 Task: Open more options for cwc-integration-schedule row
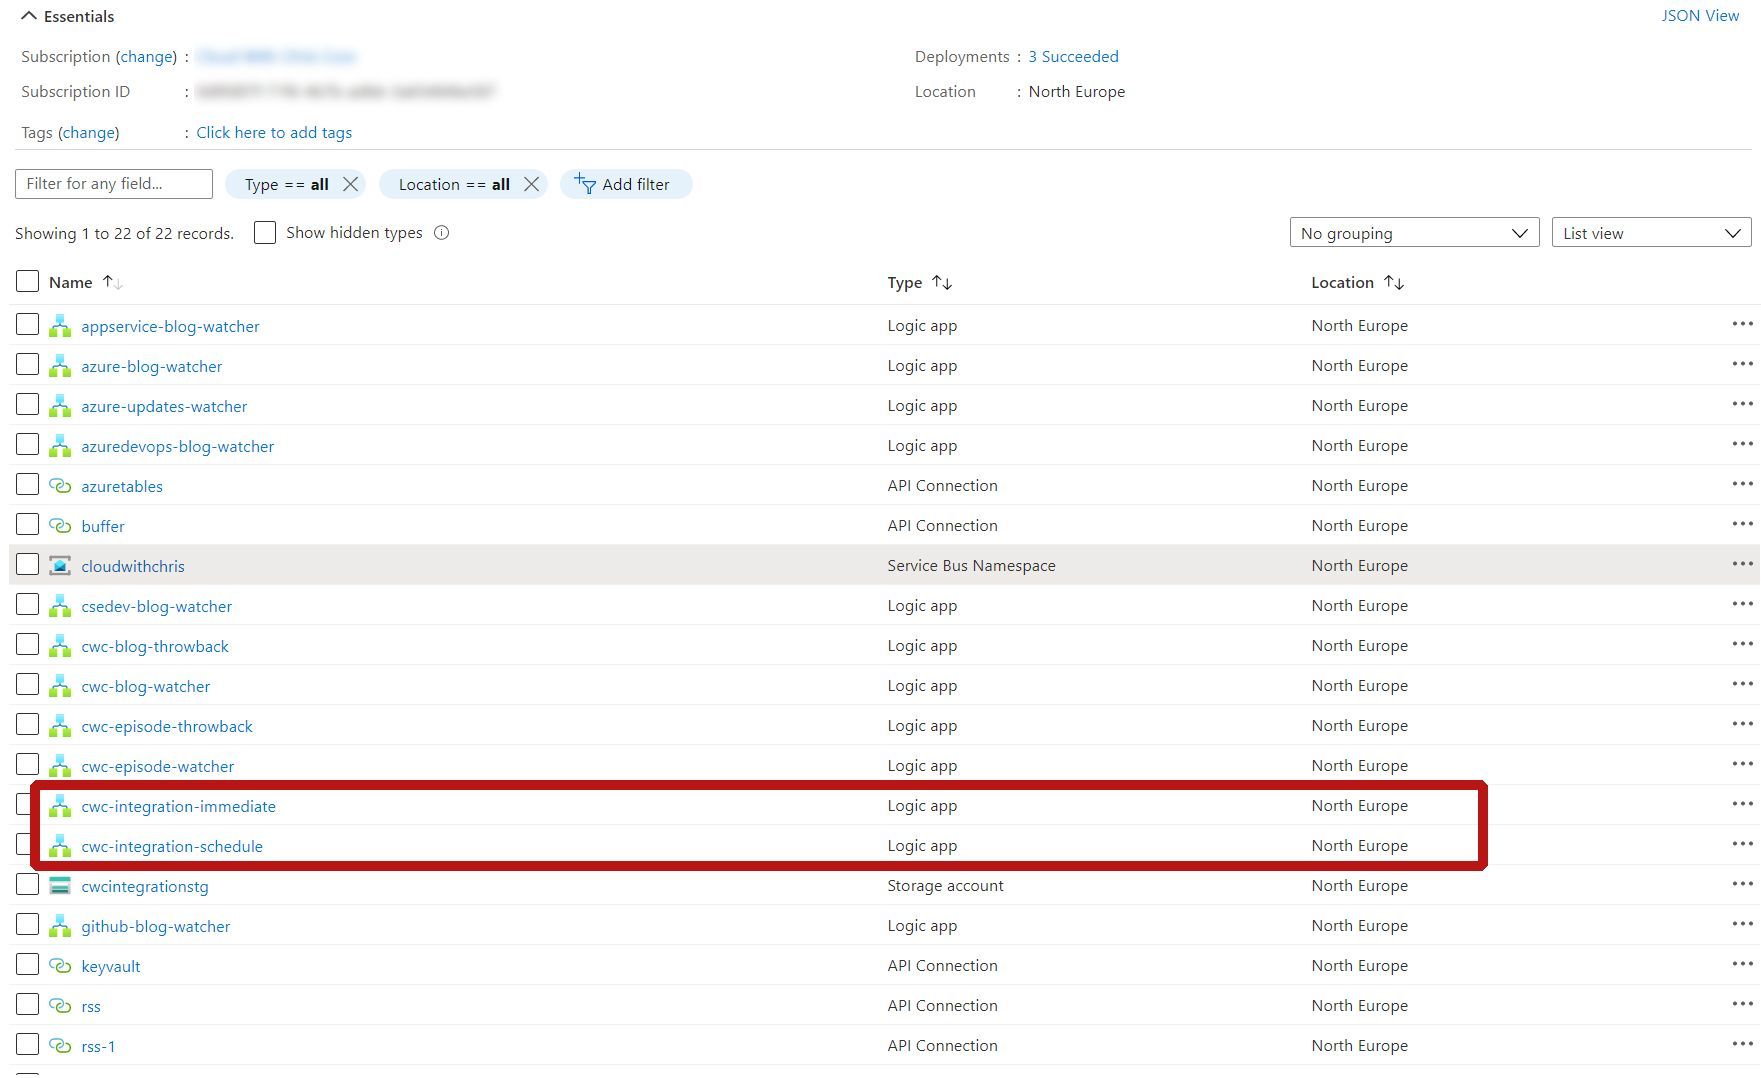[x=1742, y=844]
